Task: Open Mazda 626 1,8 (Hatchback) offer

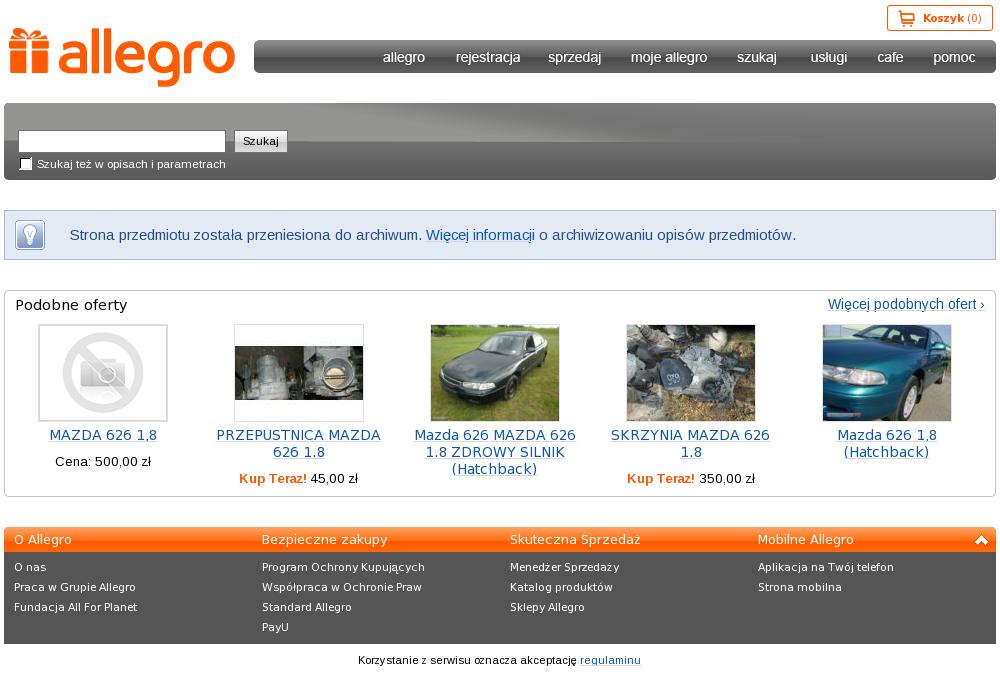Action: (x=886, y=443)
